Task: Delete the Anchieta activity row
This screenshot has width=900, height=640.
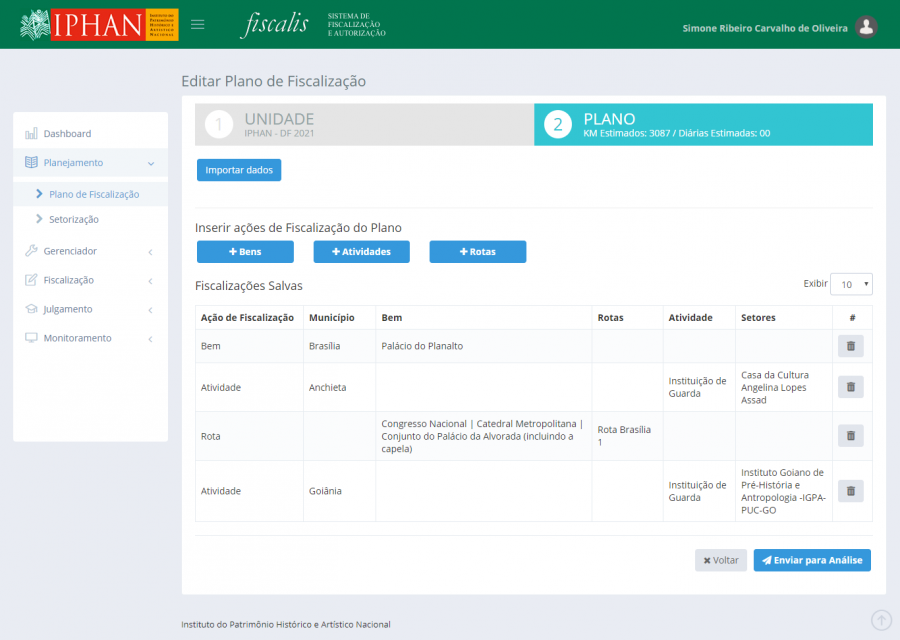Action: [x=850, y=387]
